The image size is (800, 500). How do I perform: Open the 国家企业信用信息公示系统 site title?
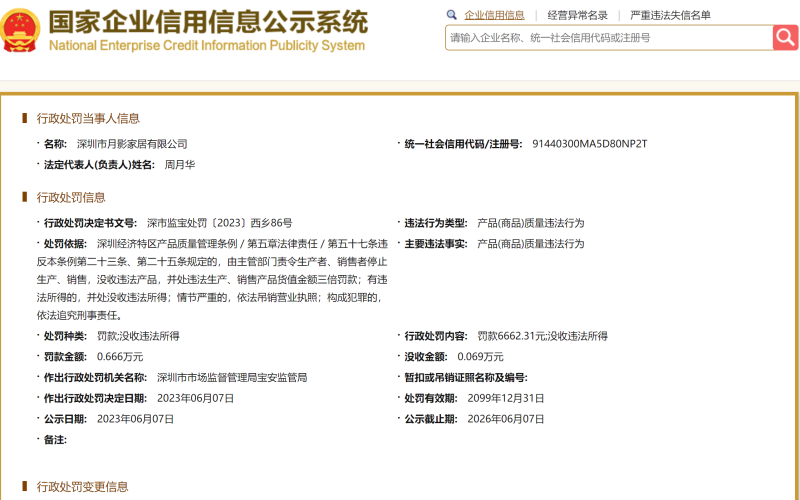tap(208, 21)
